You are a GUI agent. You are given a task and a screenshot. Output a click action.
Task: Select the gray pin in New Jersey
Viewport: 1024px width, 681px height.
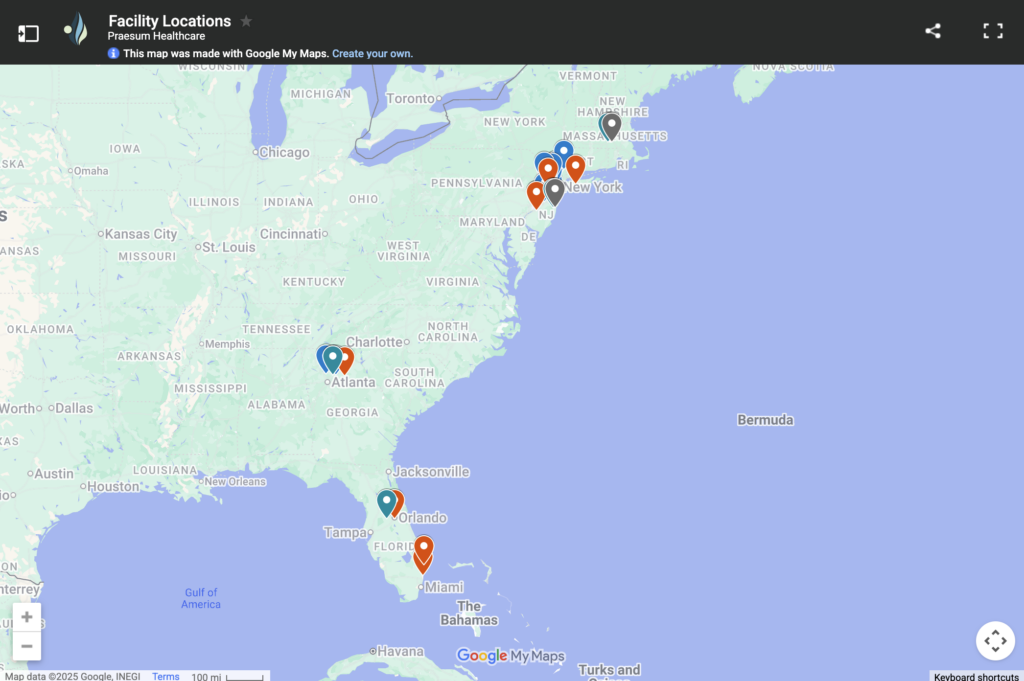[555, 190]
